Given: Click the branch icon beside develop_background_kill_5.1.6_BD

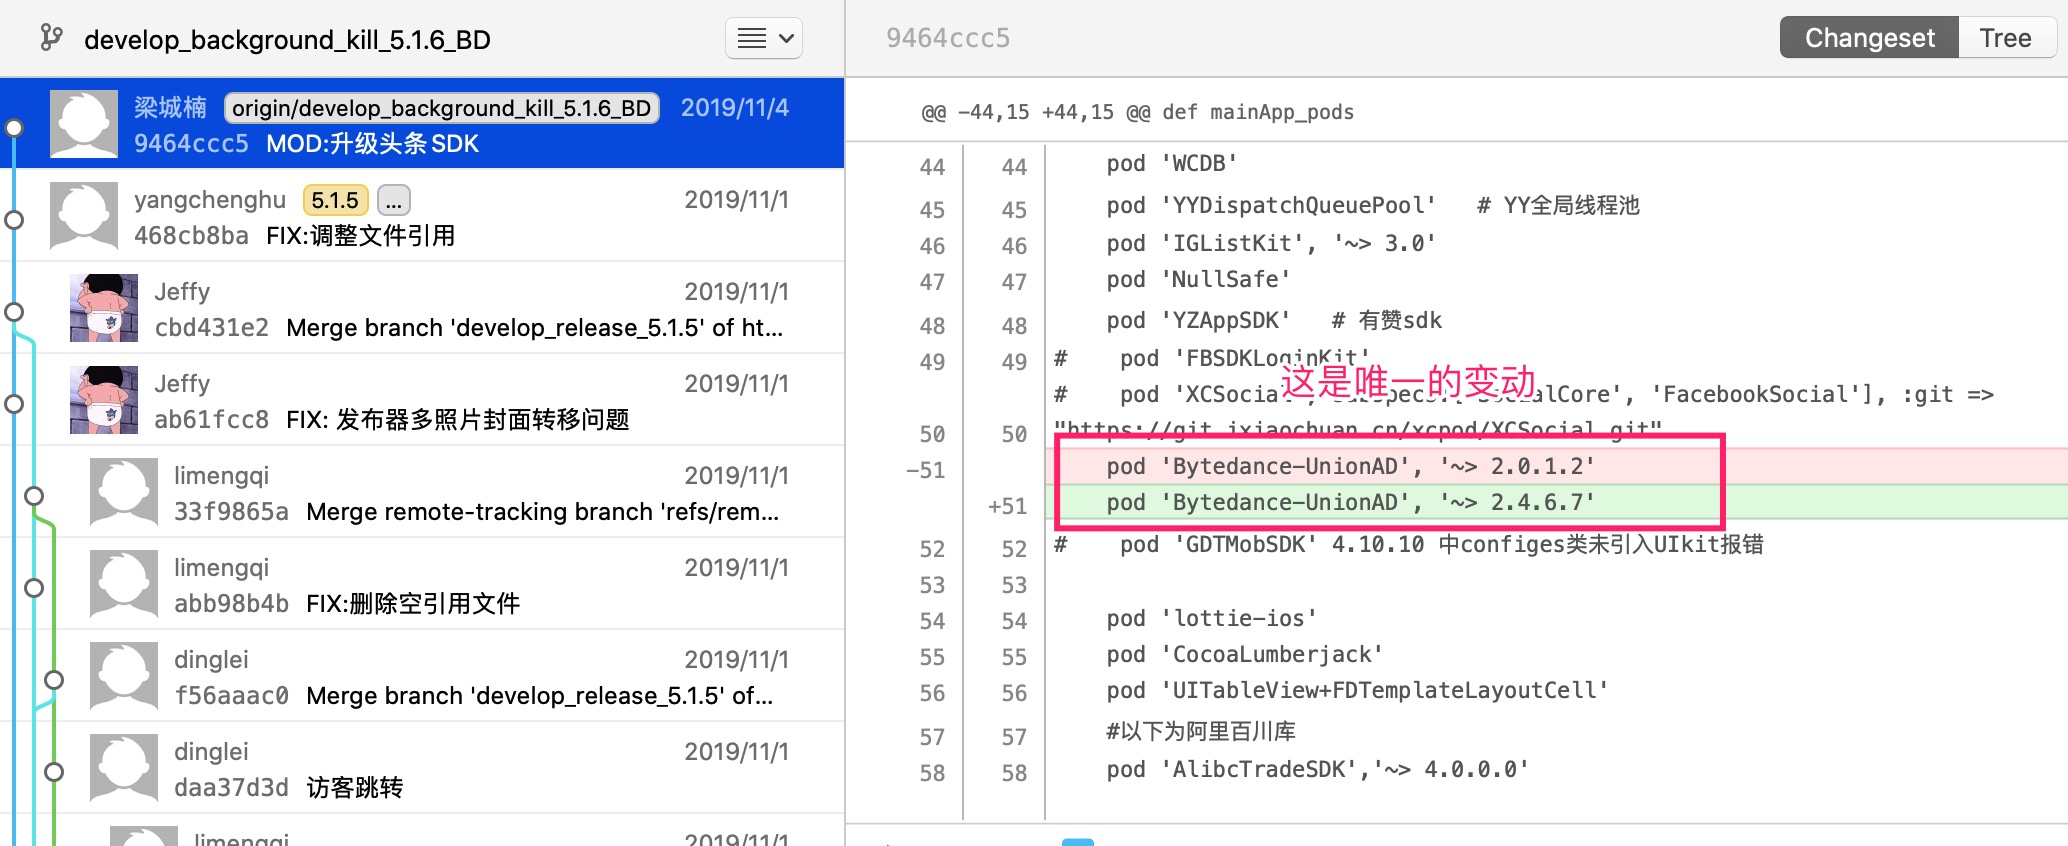Looking at the screenshot, I should tap(51, 38).
